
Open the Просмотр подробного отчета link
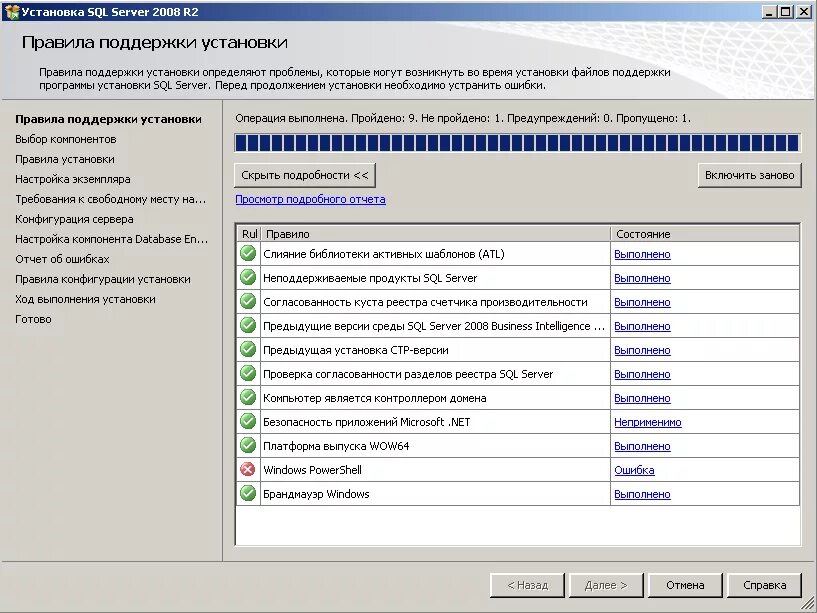click(x=311, y=199)
